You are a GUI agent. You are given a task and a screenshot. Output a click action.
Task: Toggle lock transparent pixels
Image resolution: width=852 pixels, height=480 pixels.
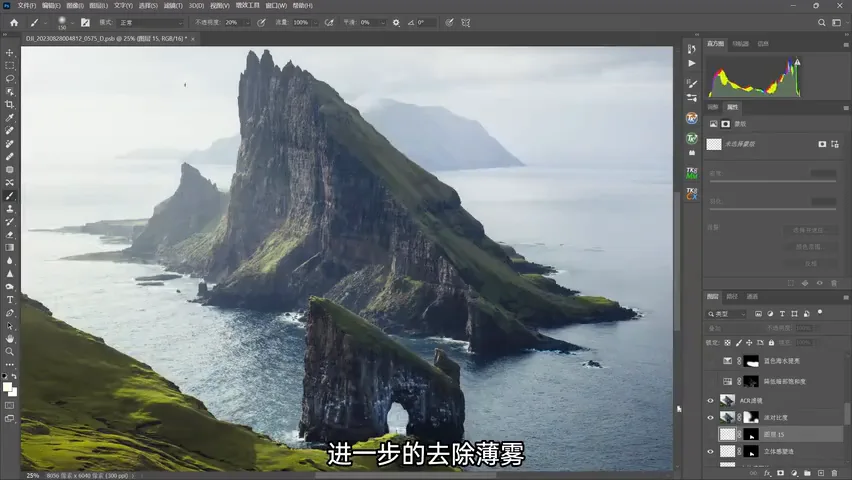(x=728, y=342)
